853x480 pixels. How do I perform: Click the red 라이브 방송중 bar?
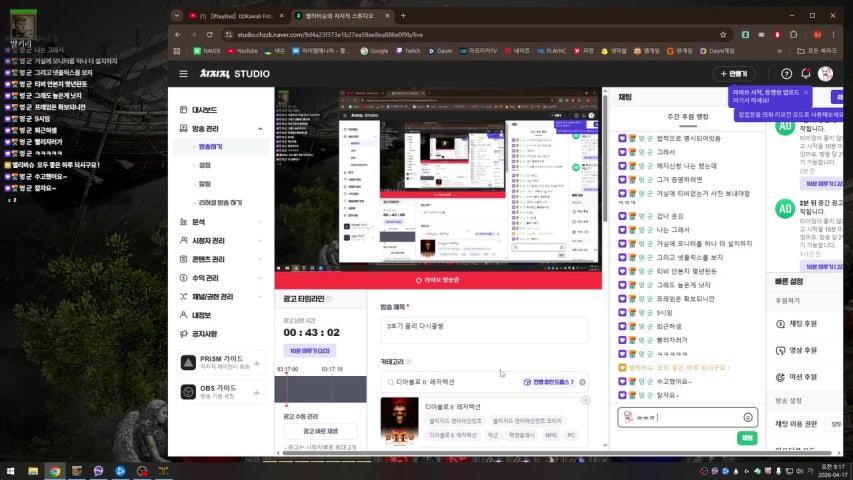438,280
